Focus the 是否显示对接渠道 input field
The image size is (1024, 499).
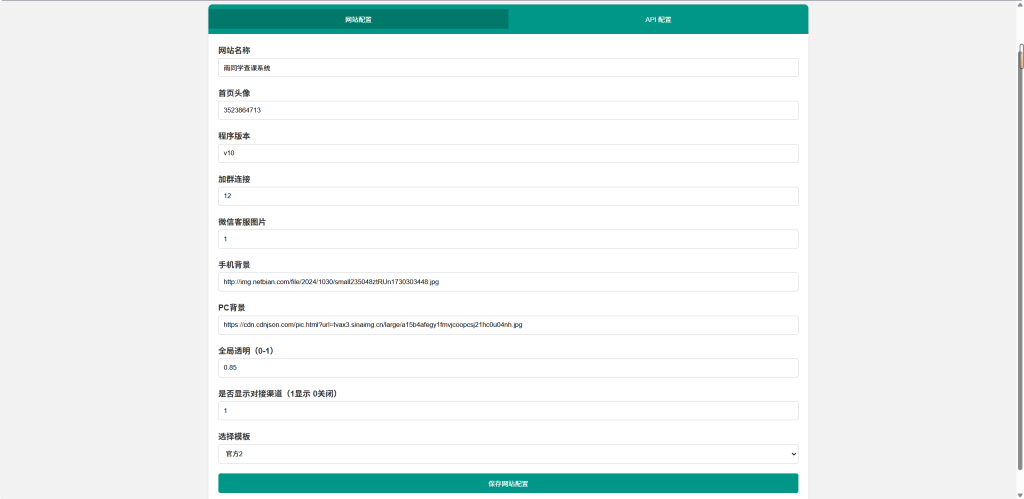(x=508, y=411)
